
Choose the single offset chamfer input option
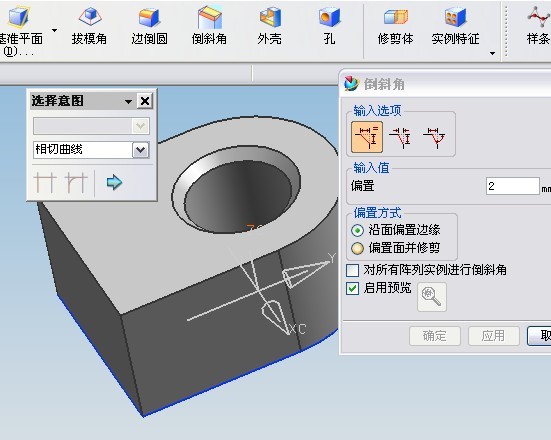[x=367, y=137]
